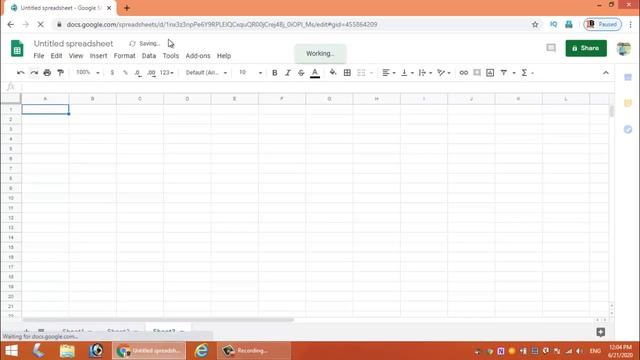The width and height of the screenshot is (640, 360).
Task: Open the Format menu
Action: (x=124, y=56)
